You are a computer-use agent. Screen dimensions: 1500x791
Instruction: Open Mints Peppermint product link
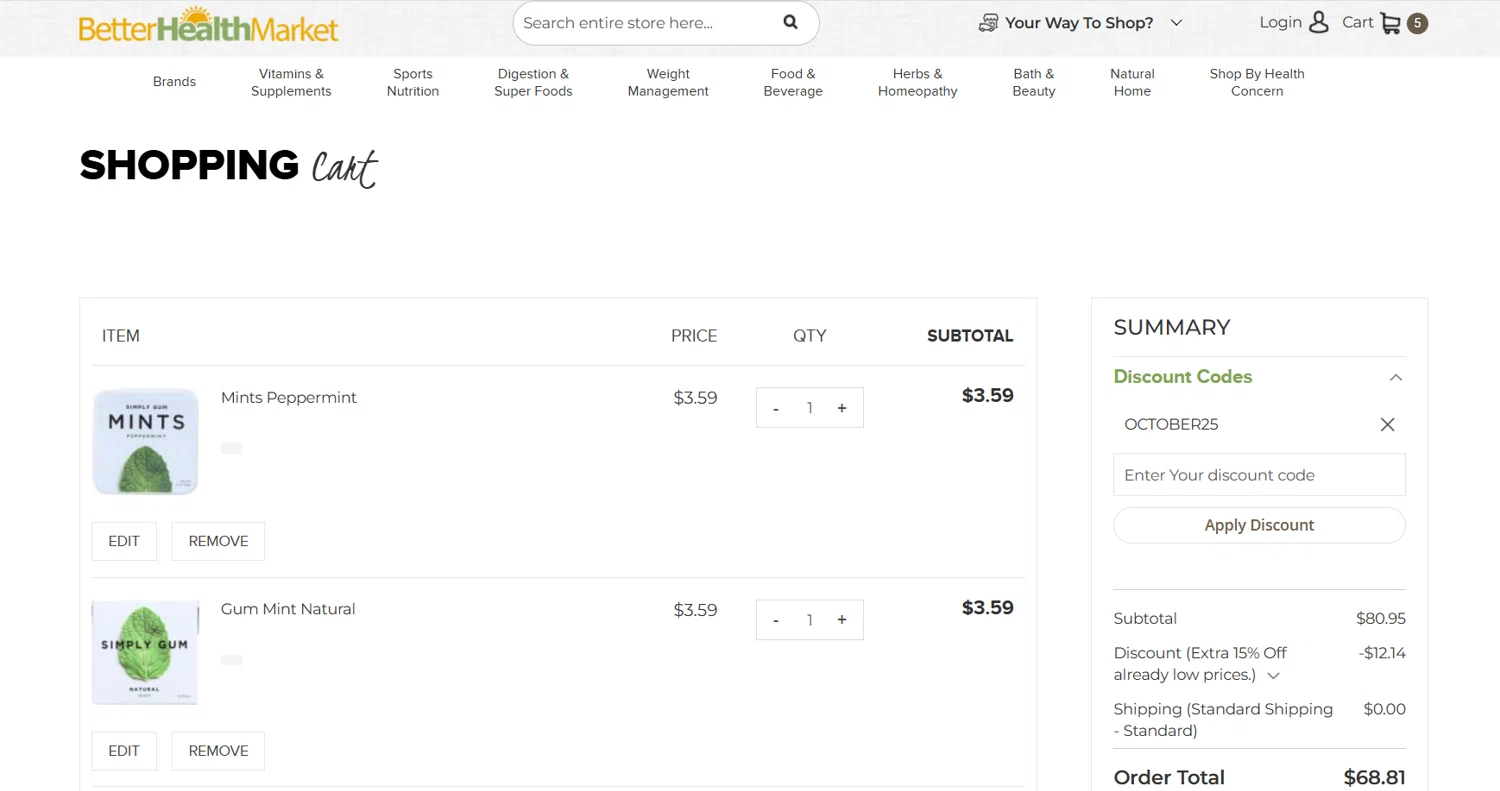coord(289,397)
